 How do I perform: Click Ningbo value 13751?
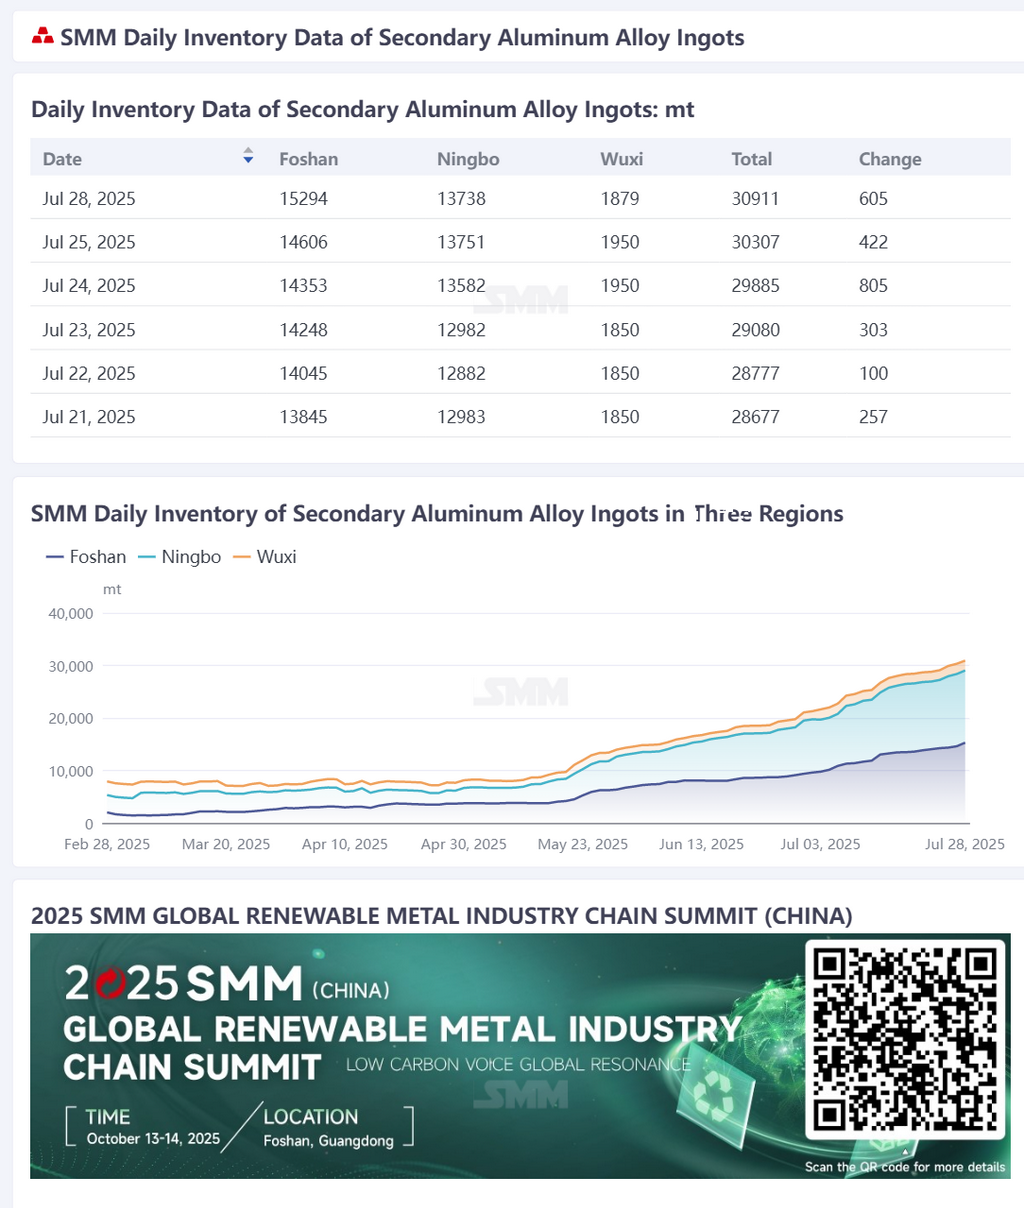[461, 242]
